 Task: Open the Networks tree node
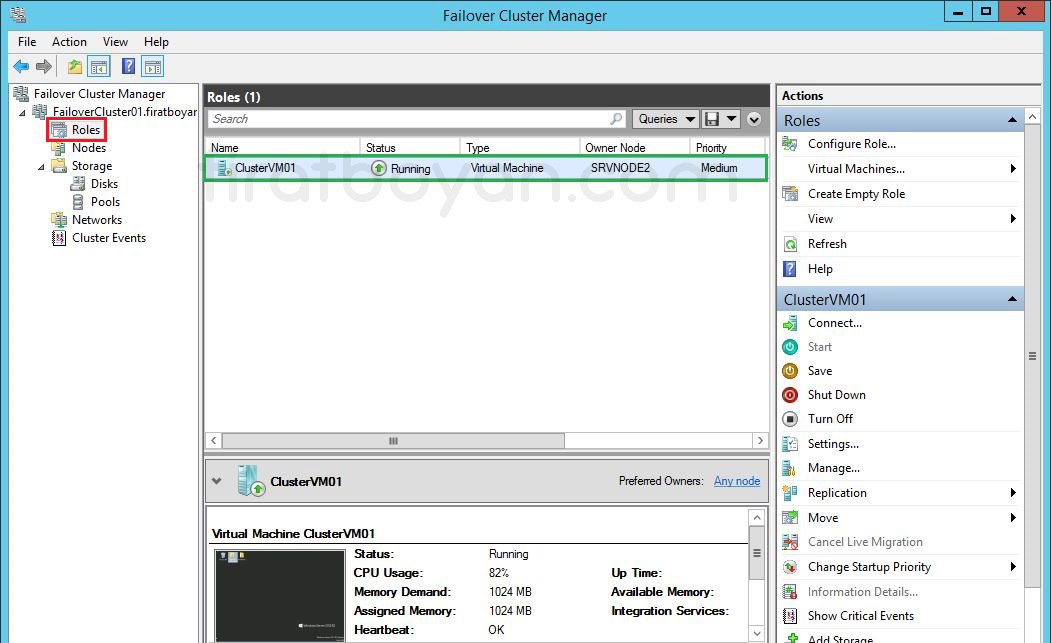pos(97,220)
